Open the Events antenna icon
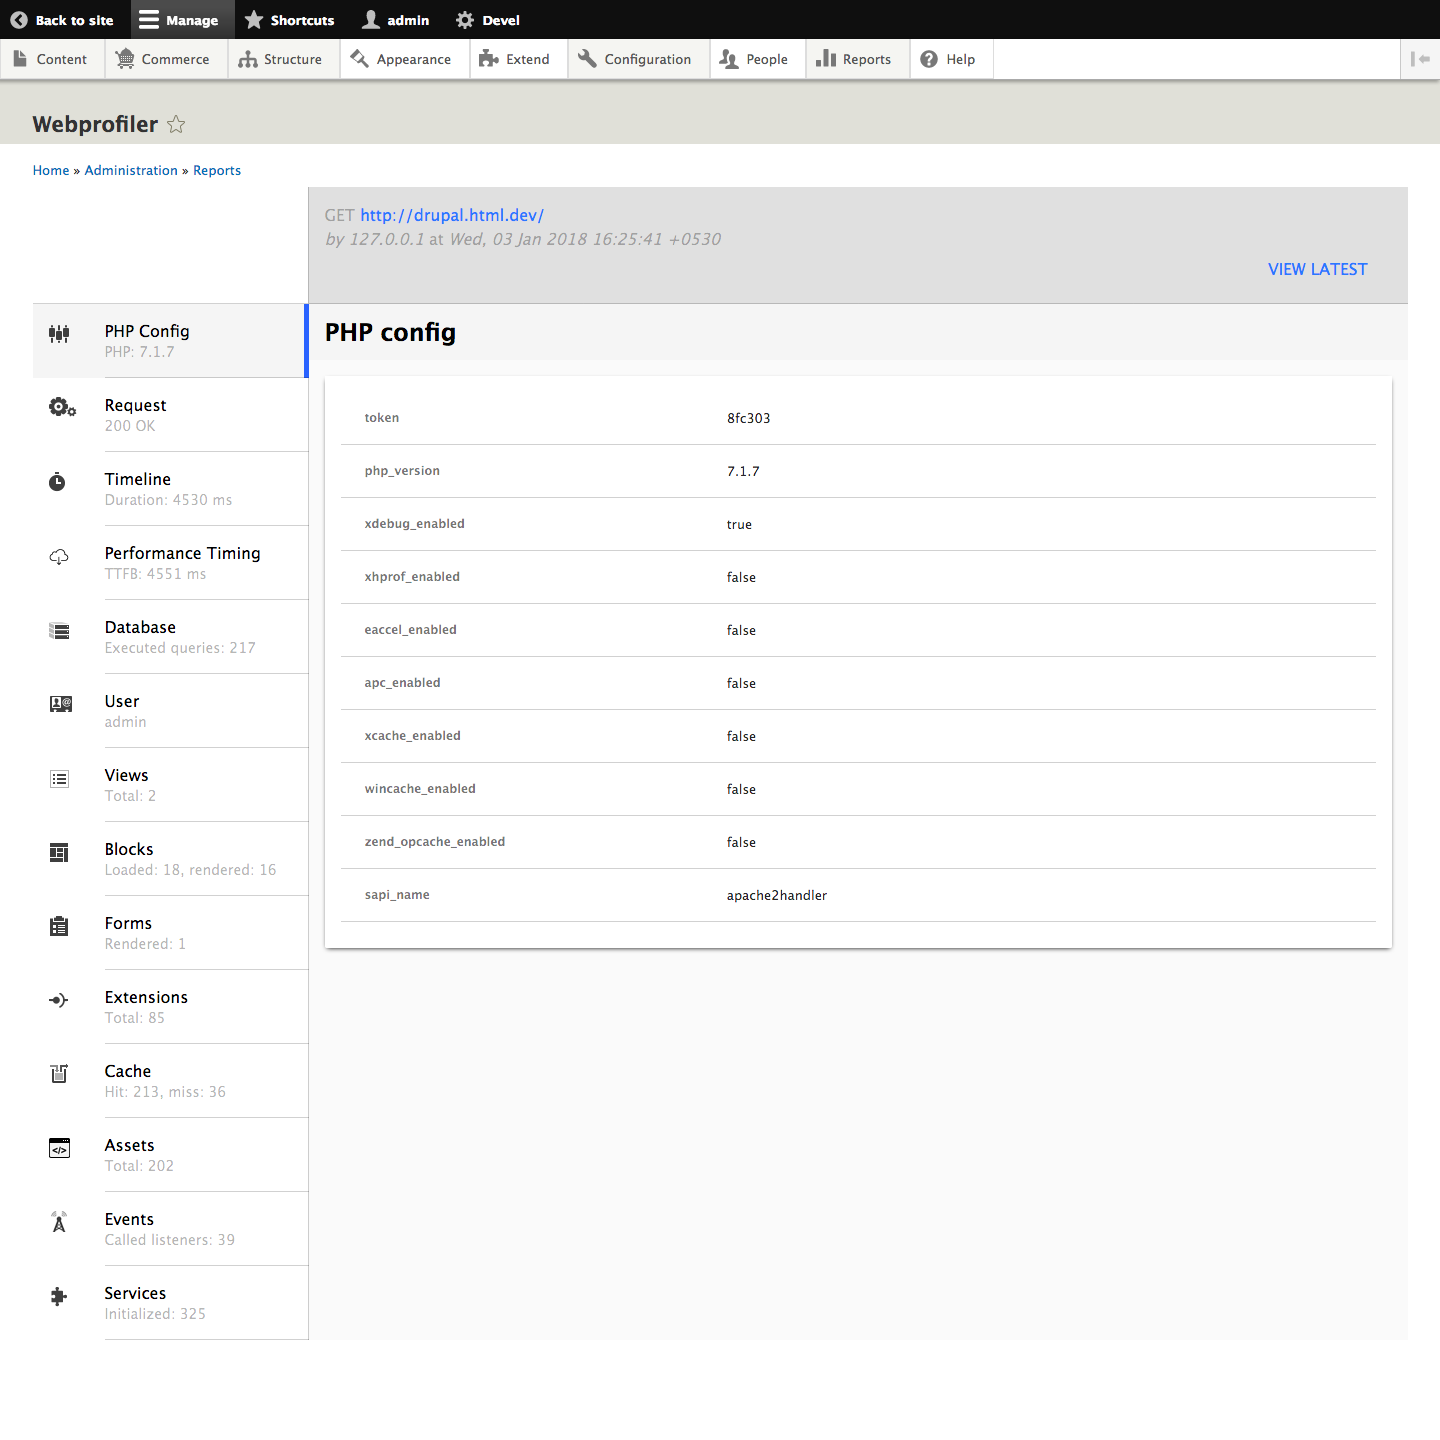Image resolution: width=1440 pixels, height=1440 pixels. pos(59,1222)
